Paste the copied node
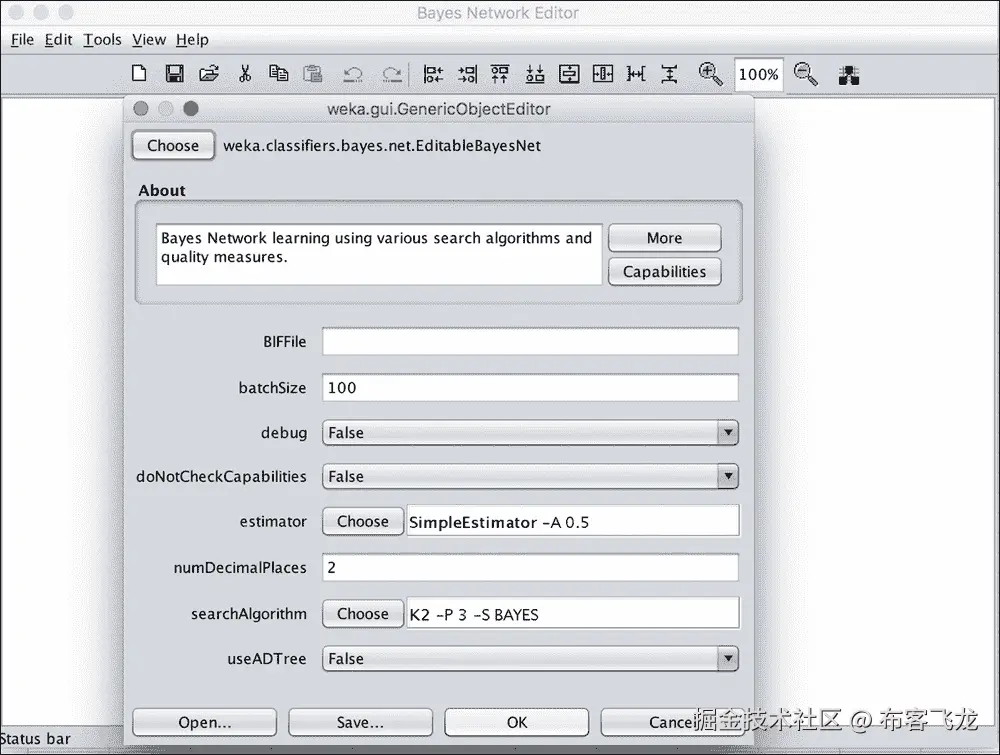 point(312,73)
